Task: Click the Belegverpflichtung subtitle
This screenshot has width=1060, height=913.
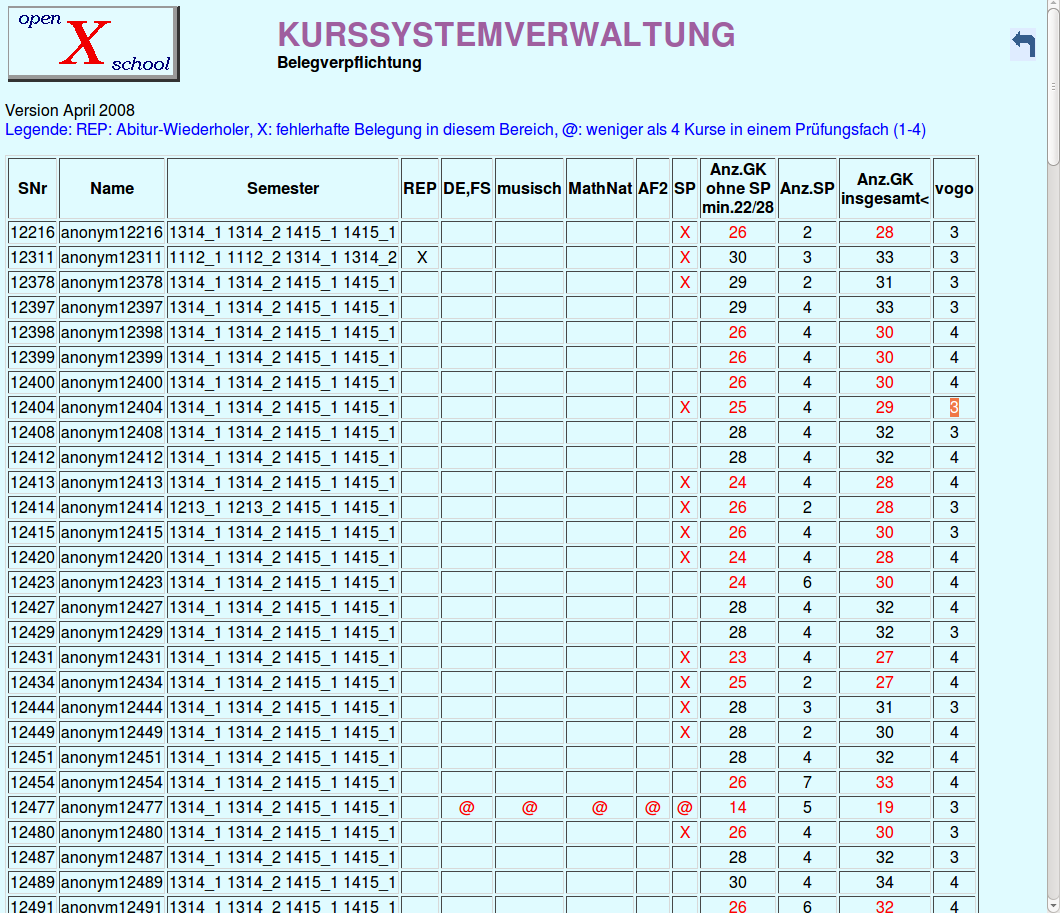Action: [x=350, y=63]
